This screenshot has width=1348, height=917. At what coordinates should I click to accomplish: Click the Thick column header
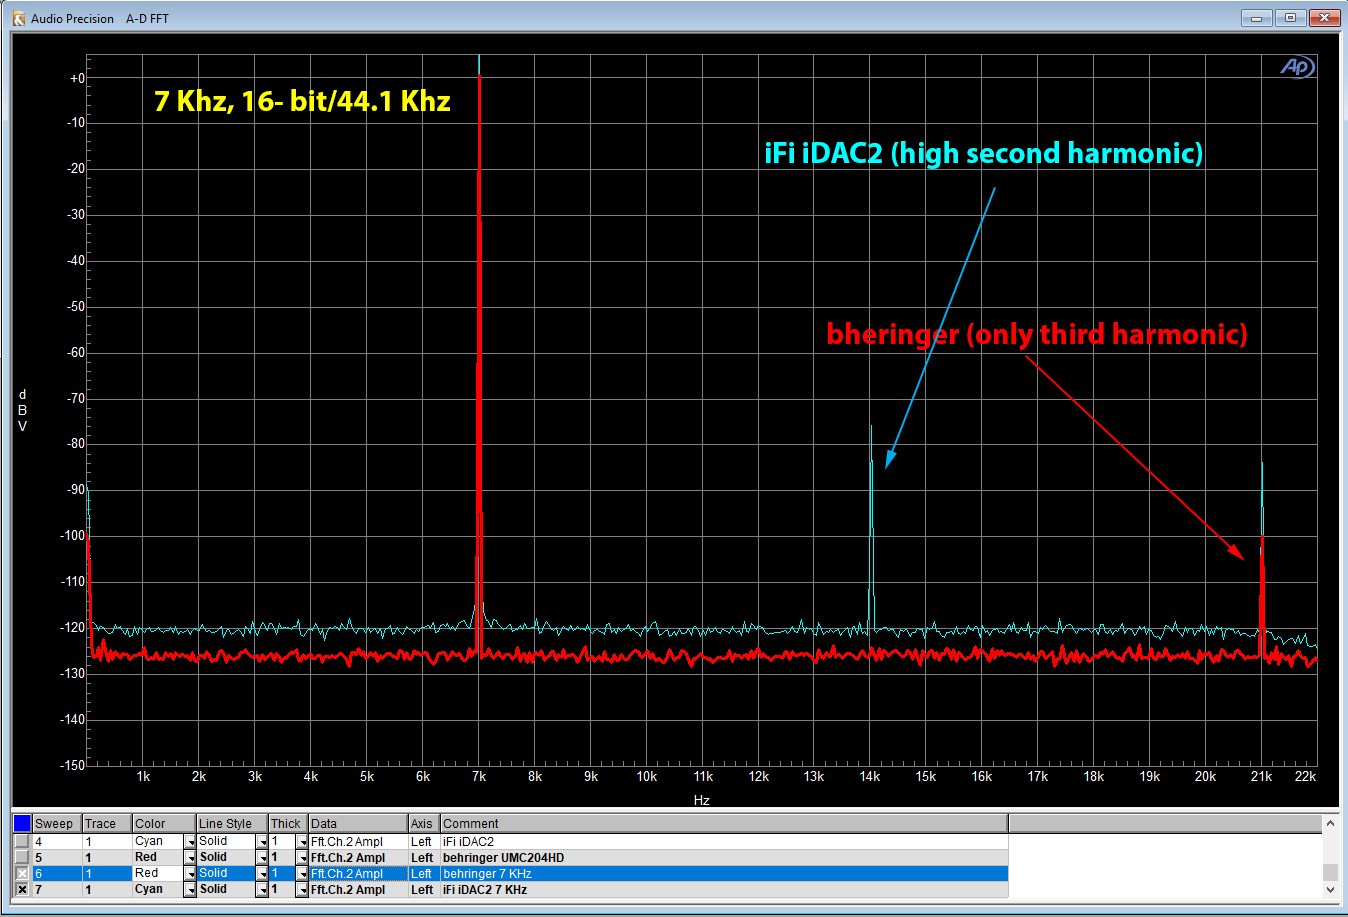[x=288, y=823]
